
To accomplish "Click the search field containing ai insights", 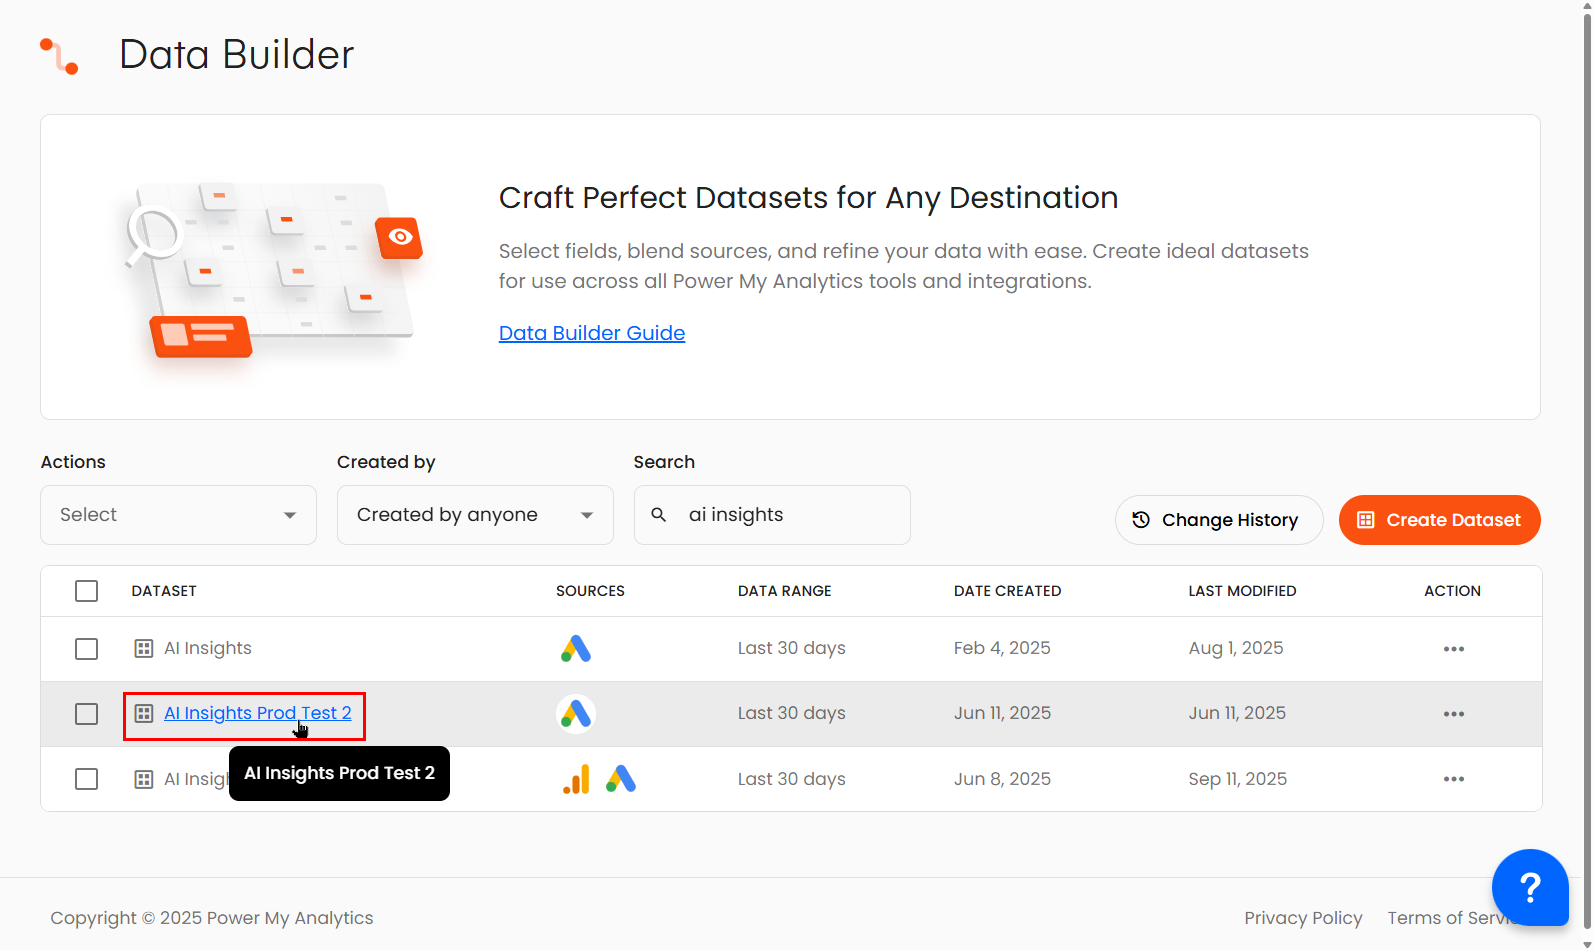I will coord(790,515).
